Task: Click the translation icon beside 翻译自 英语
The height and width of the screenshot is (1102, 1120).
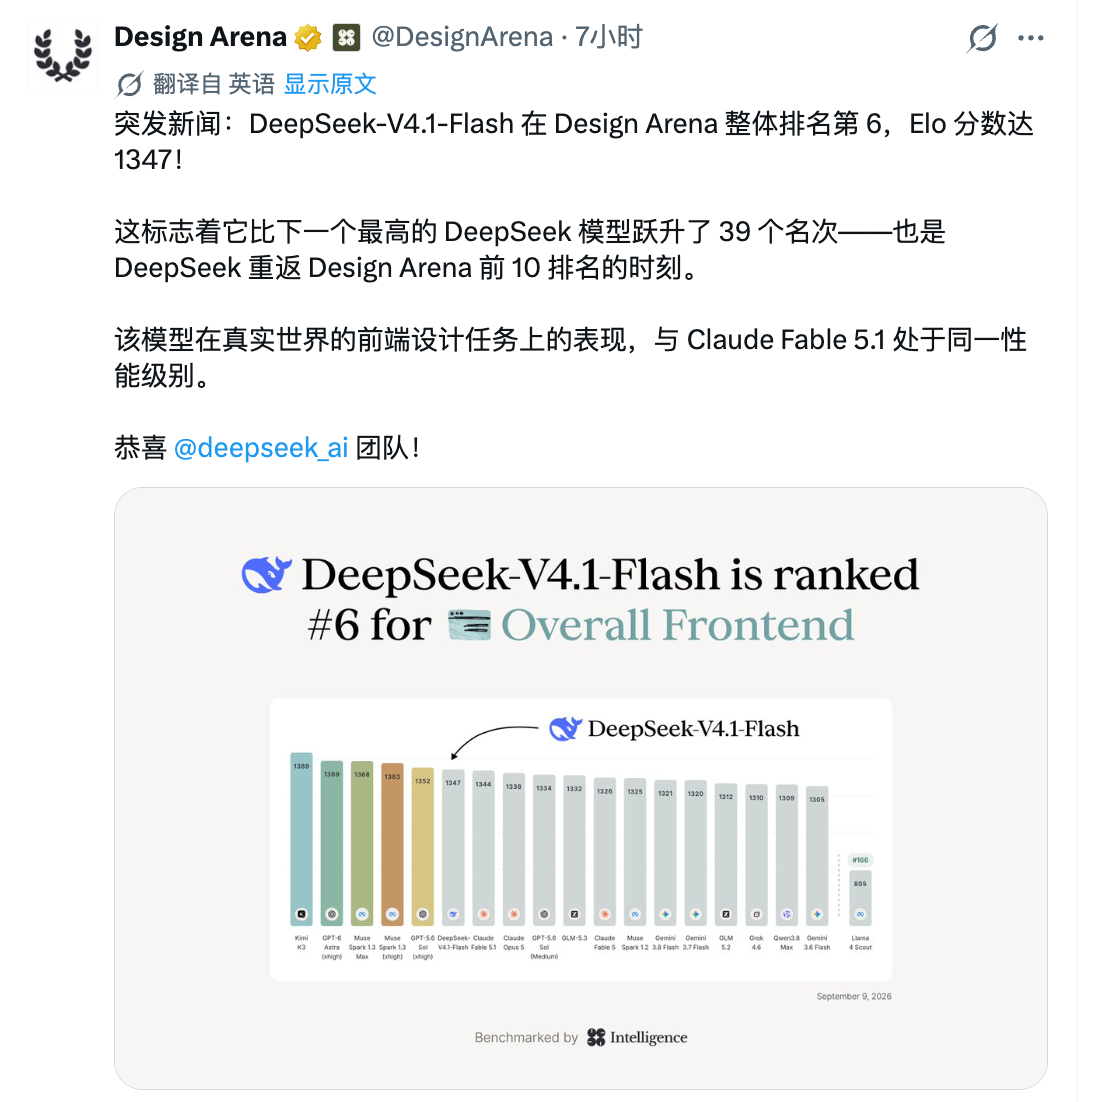Action: tap(129, 84)
